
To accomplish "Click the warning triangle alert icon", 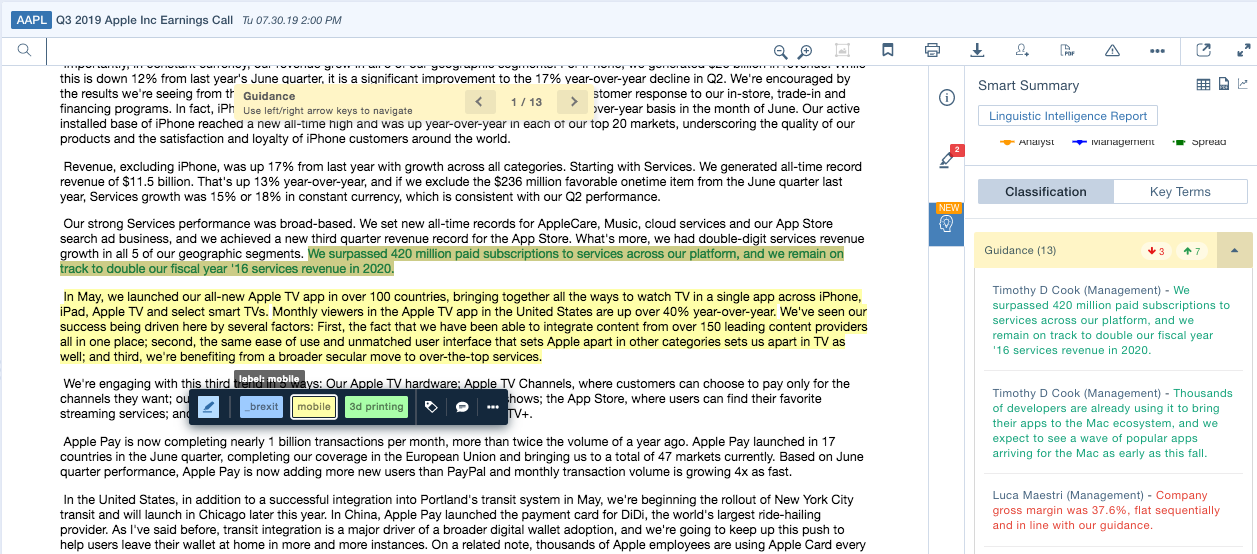I will click(1112, 50).
